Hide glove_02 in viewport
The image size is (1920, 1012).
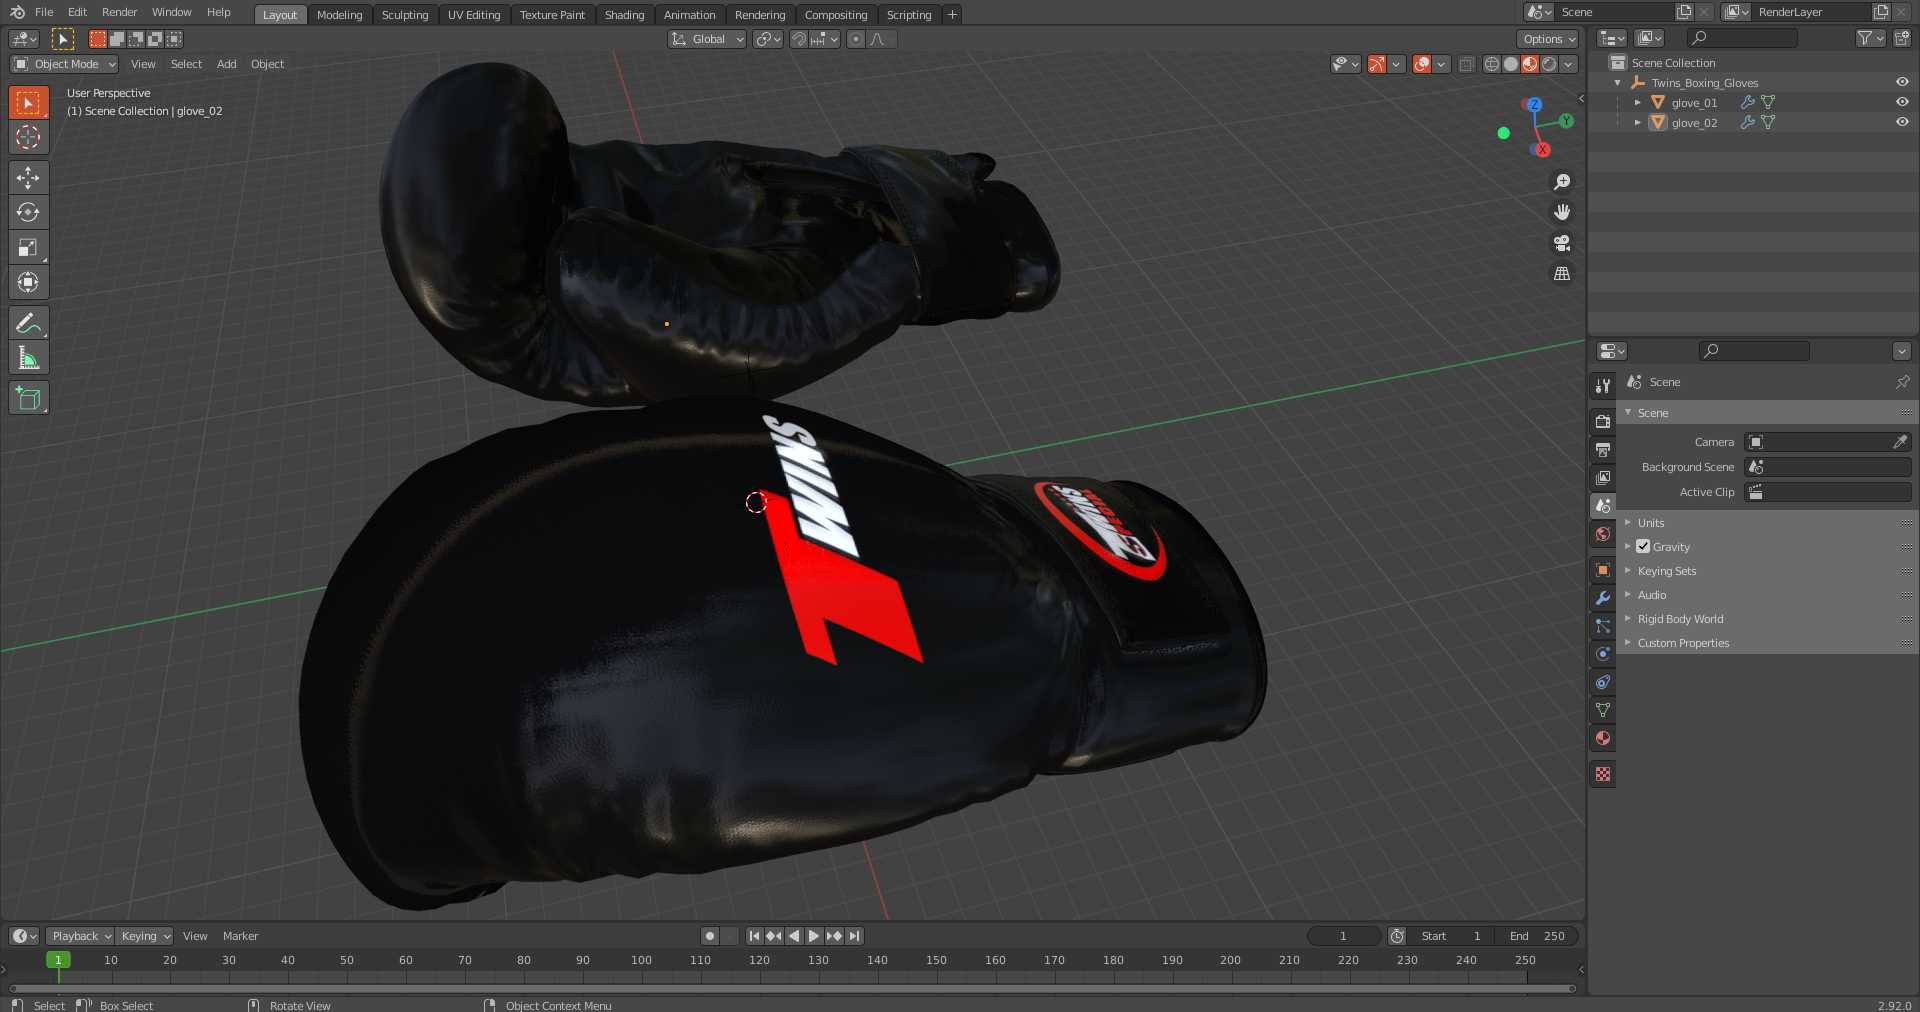tap(1902, 122)
